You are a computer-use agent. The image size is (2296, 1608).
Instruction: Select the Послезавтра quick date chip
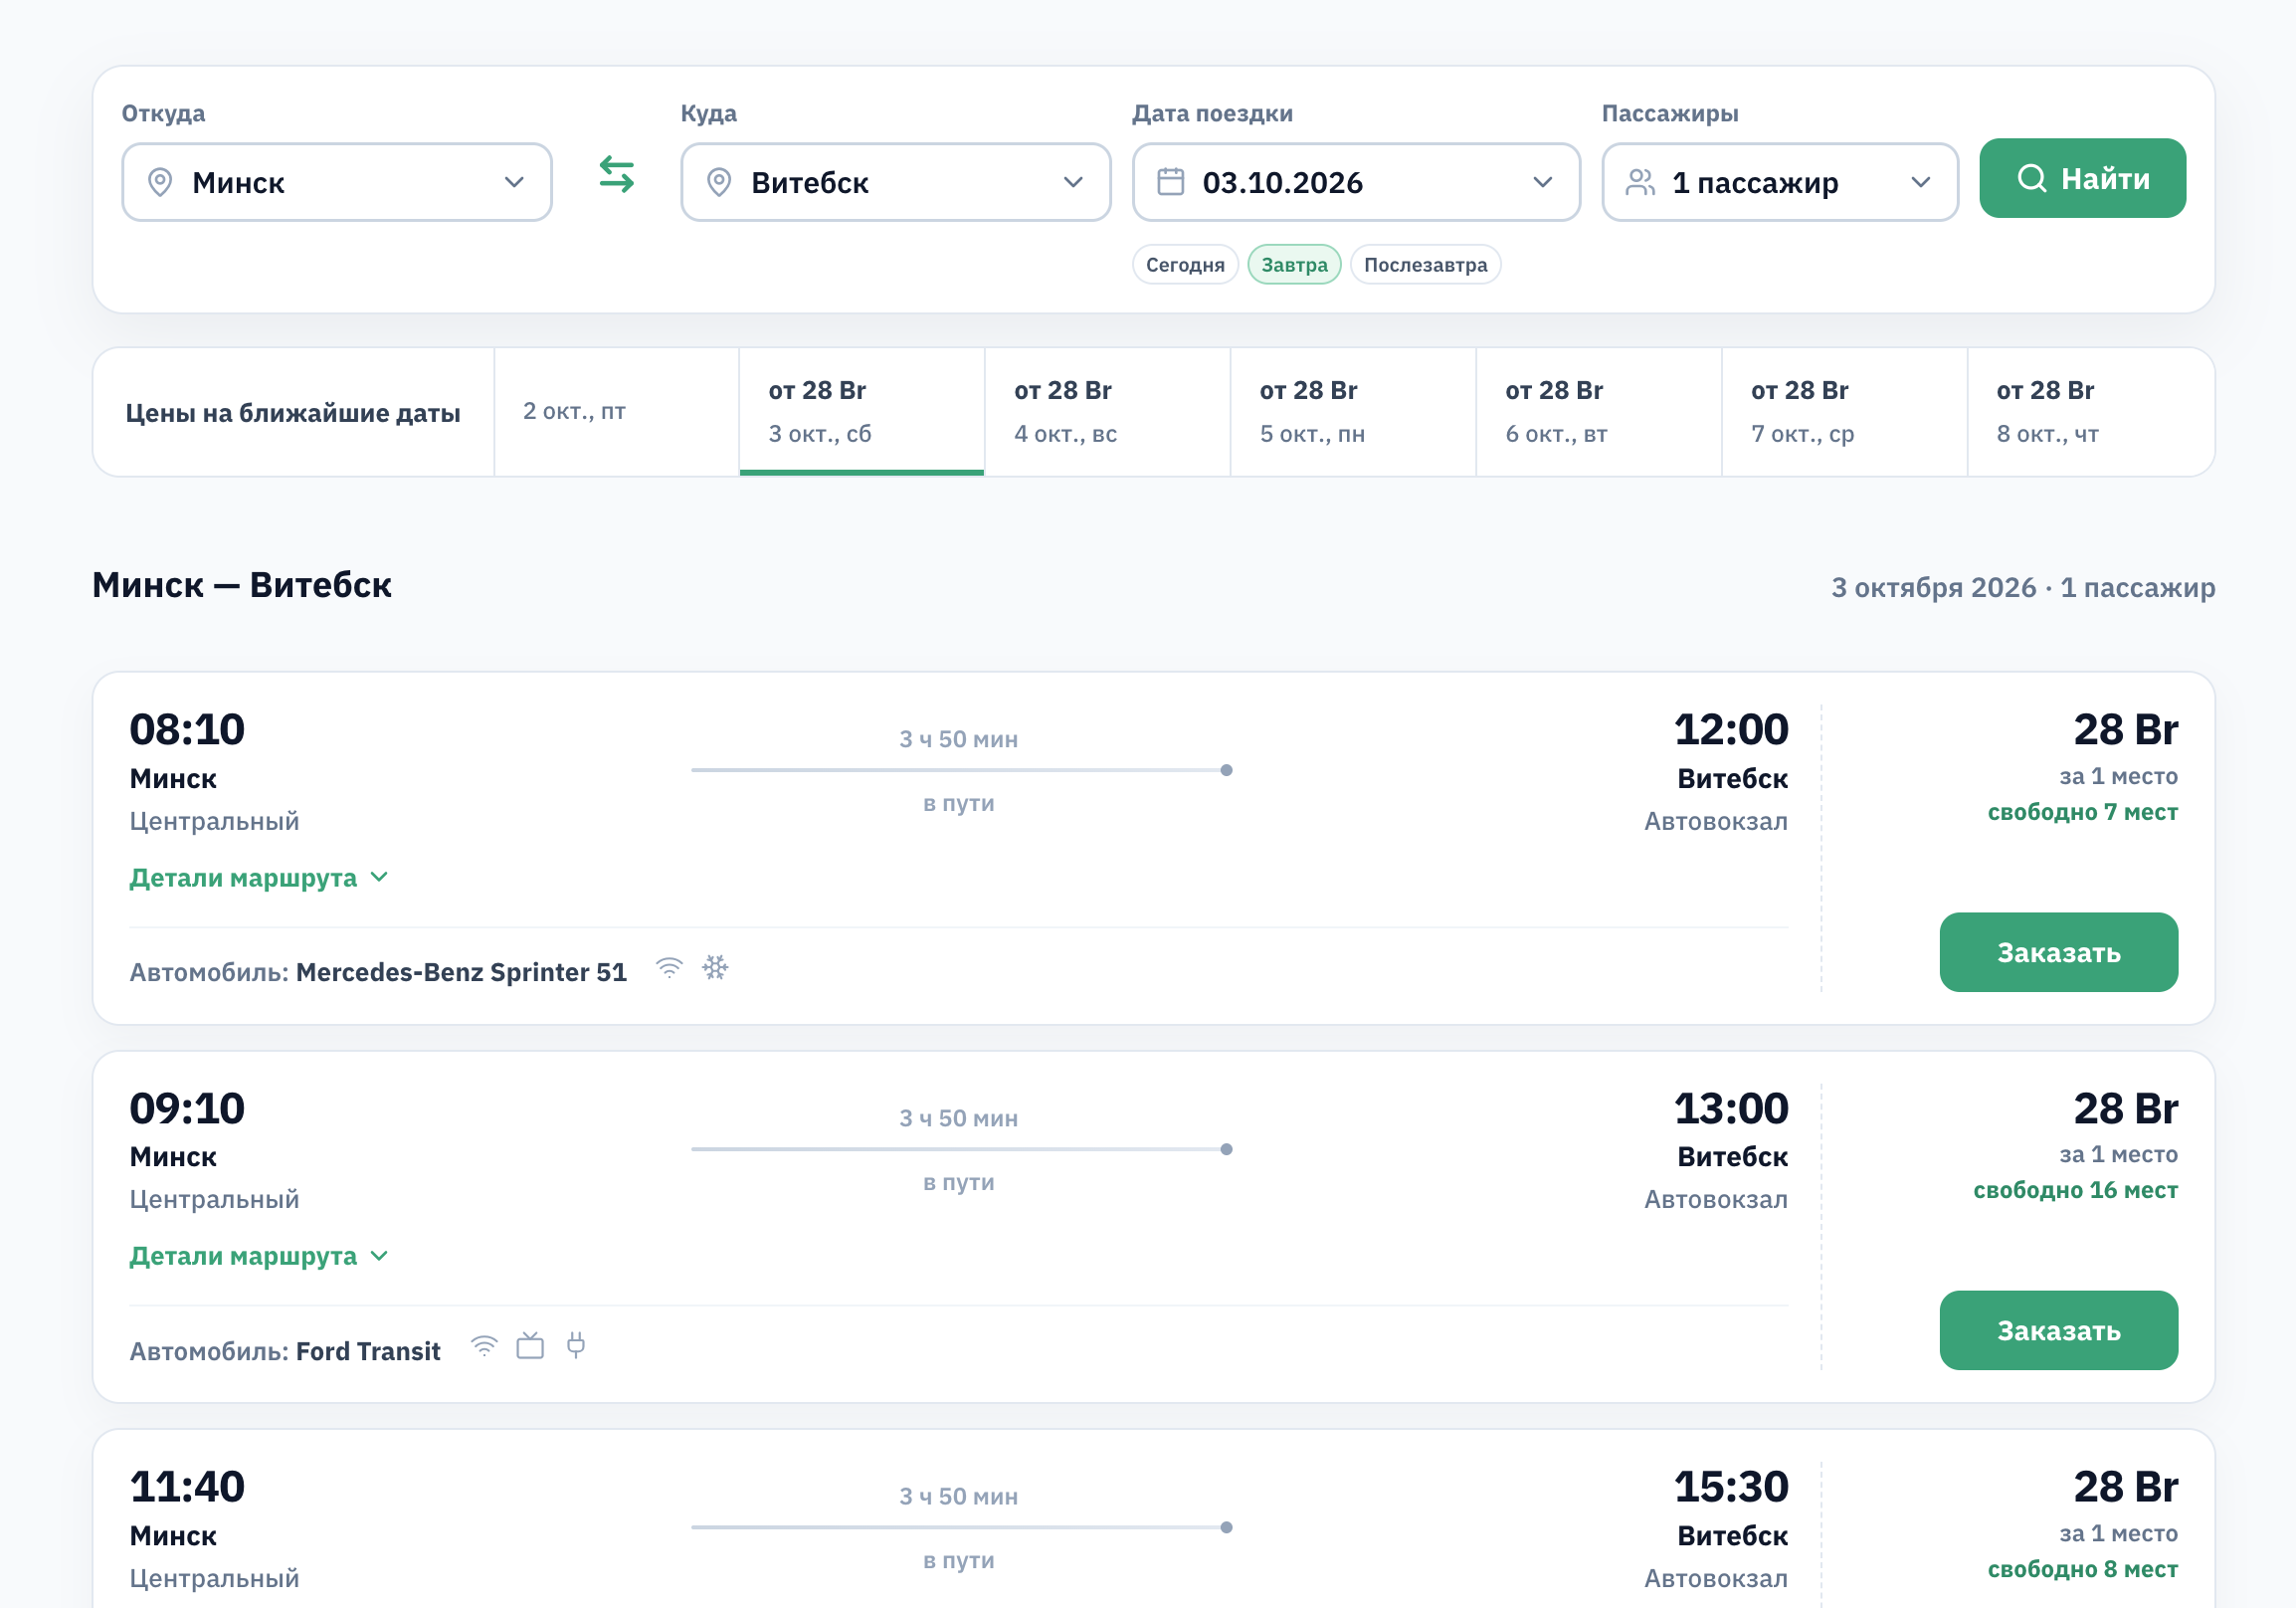coord(1426,265)
